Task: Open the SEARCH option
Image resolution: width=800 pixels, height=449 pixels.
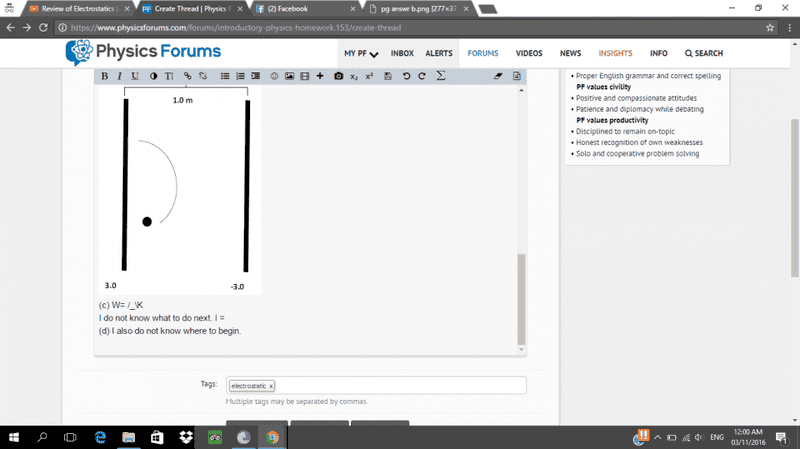Action: 704,53
